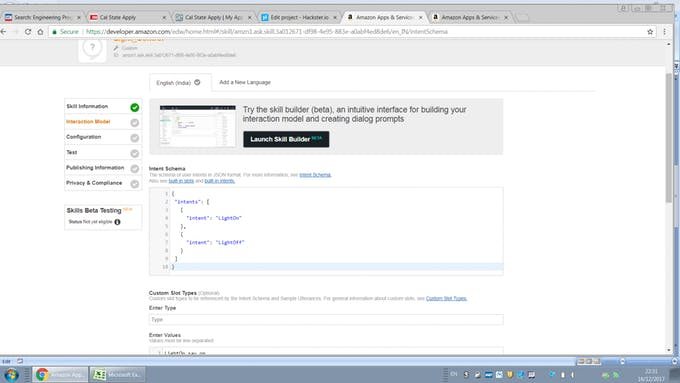
Task: Open the built-in slots link
Action: [181, 181]
